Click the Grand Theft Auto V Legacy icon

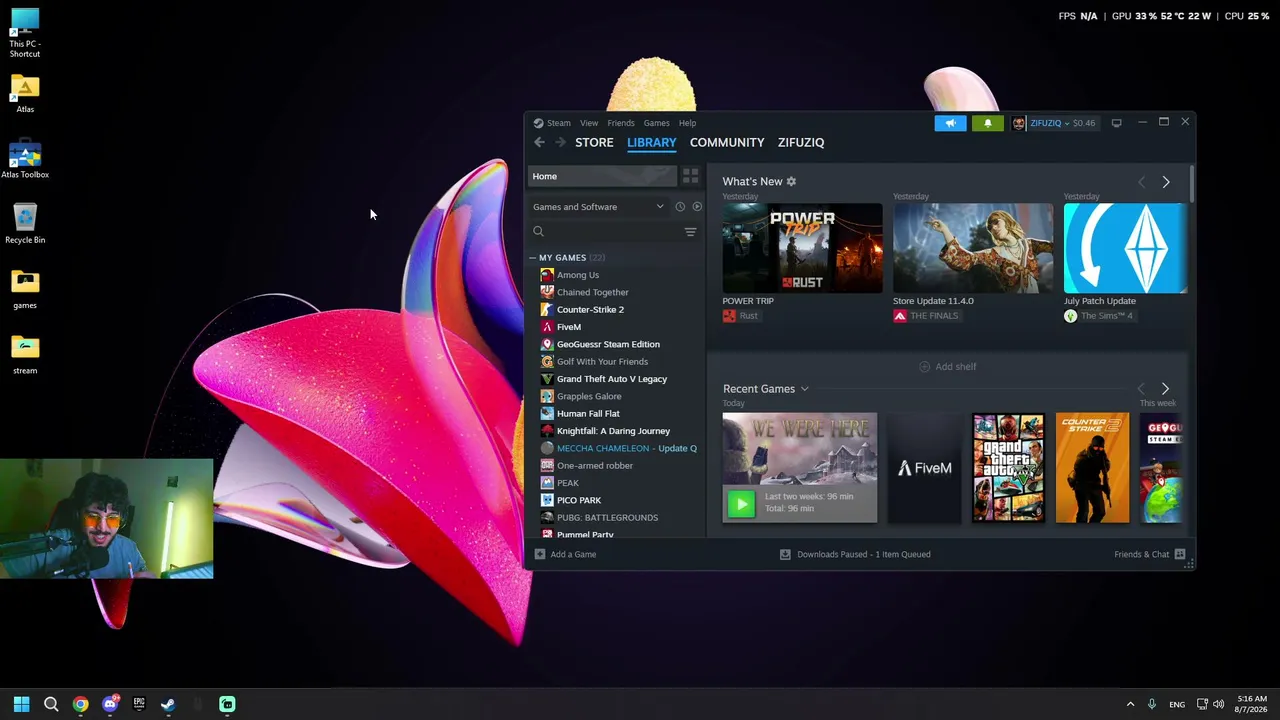coord(547,379)
